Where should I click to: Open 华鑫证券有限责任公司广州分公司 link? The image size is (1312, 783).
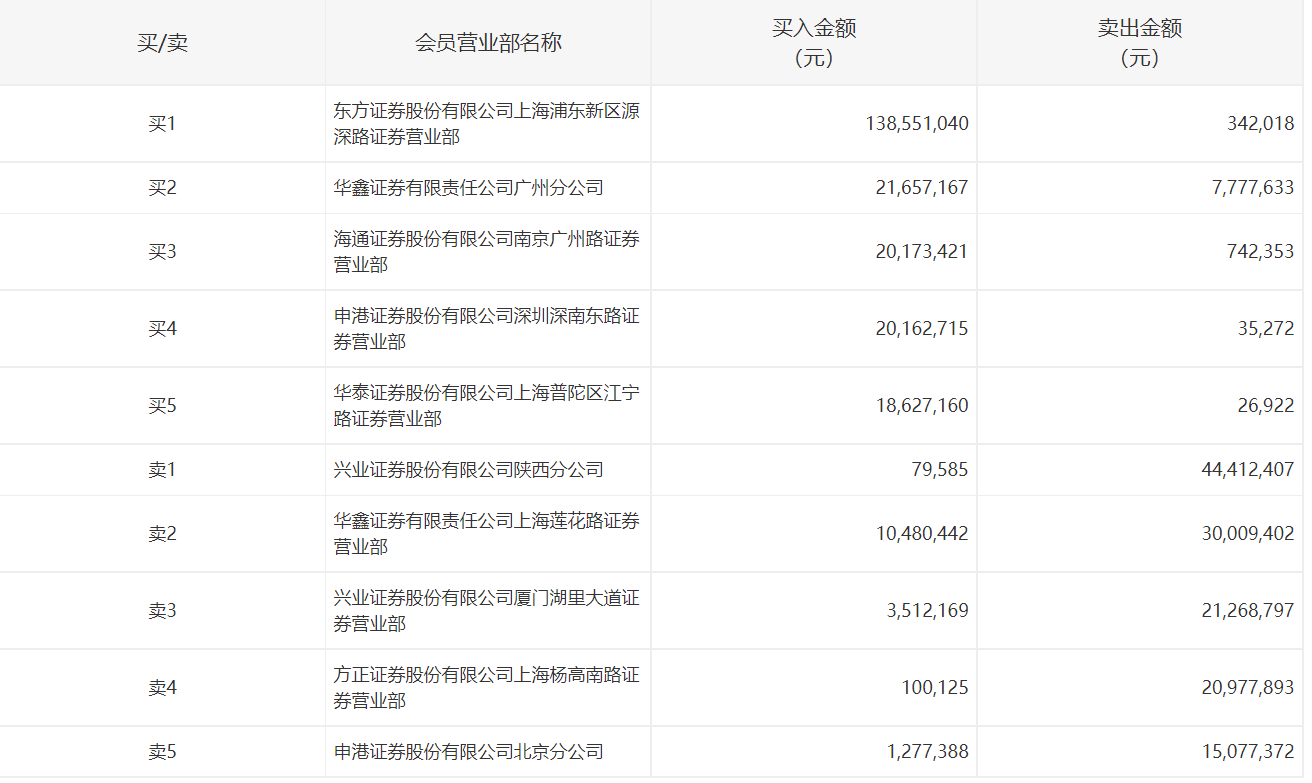pos(468,188)
